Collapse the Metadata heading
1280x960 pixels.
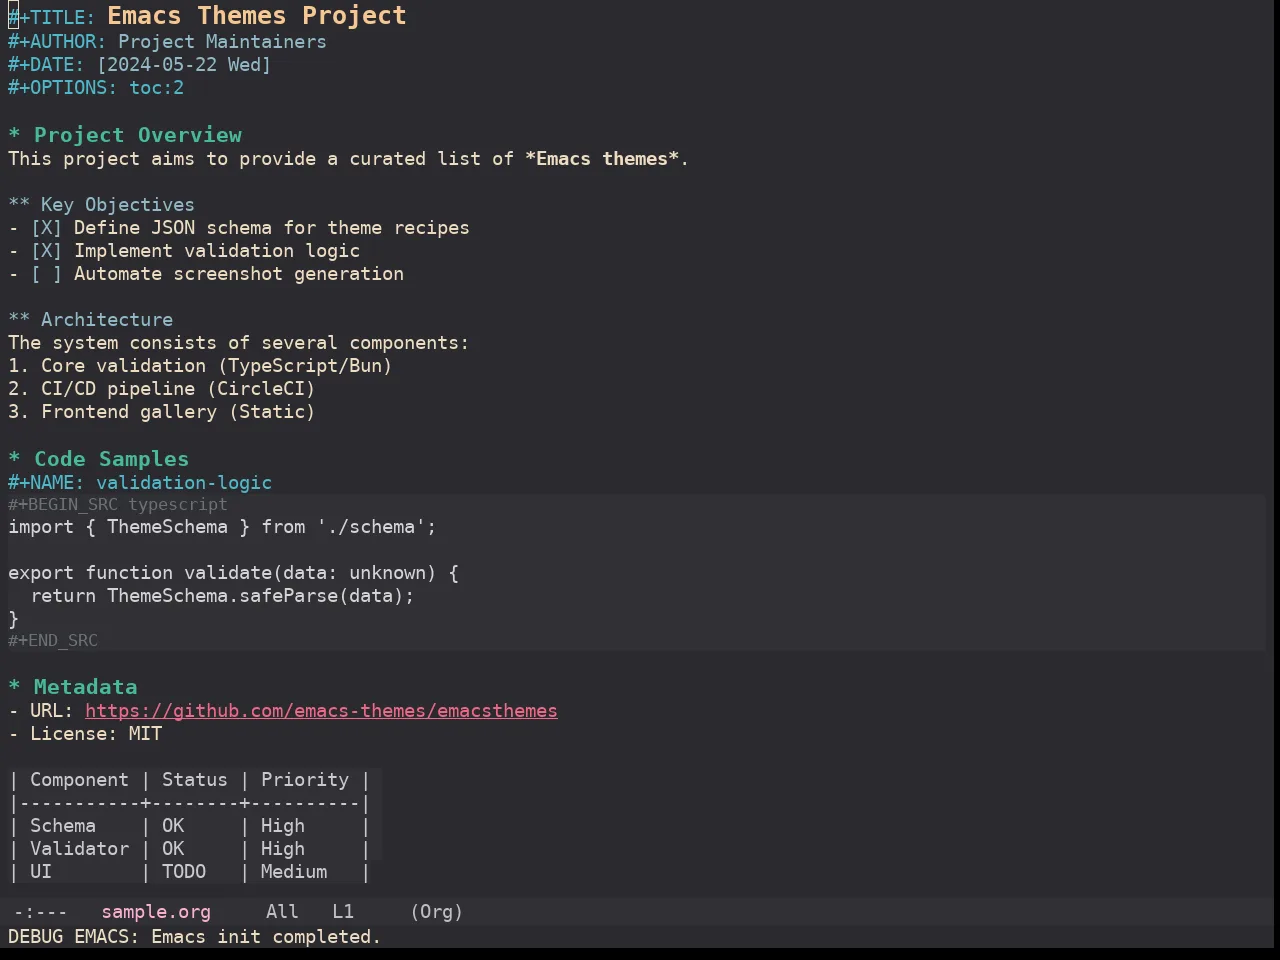pyautogui.click(x=72, y=687)
